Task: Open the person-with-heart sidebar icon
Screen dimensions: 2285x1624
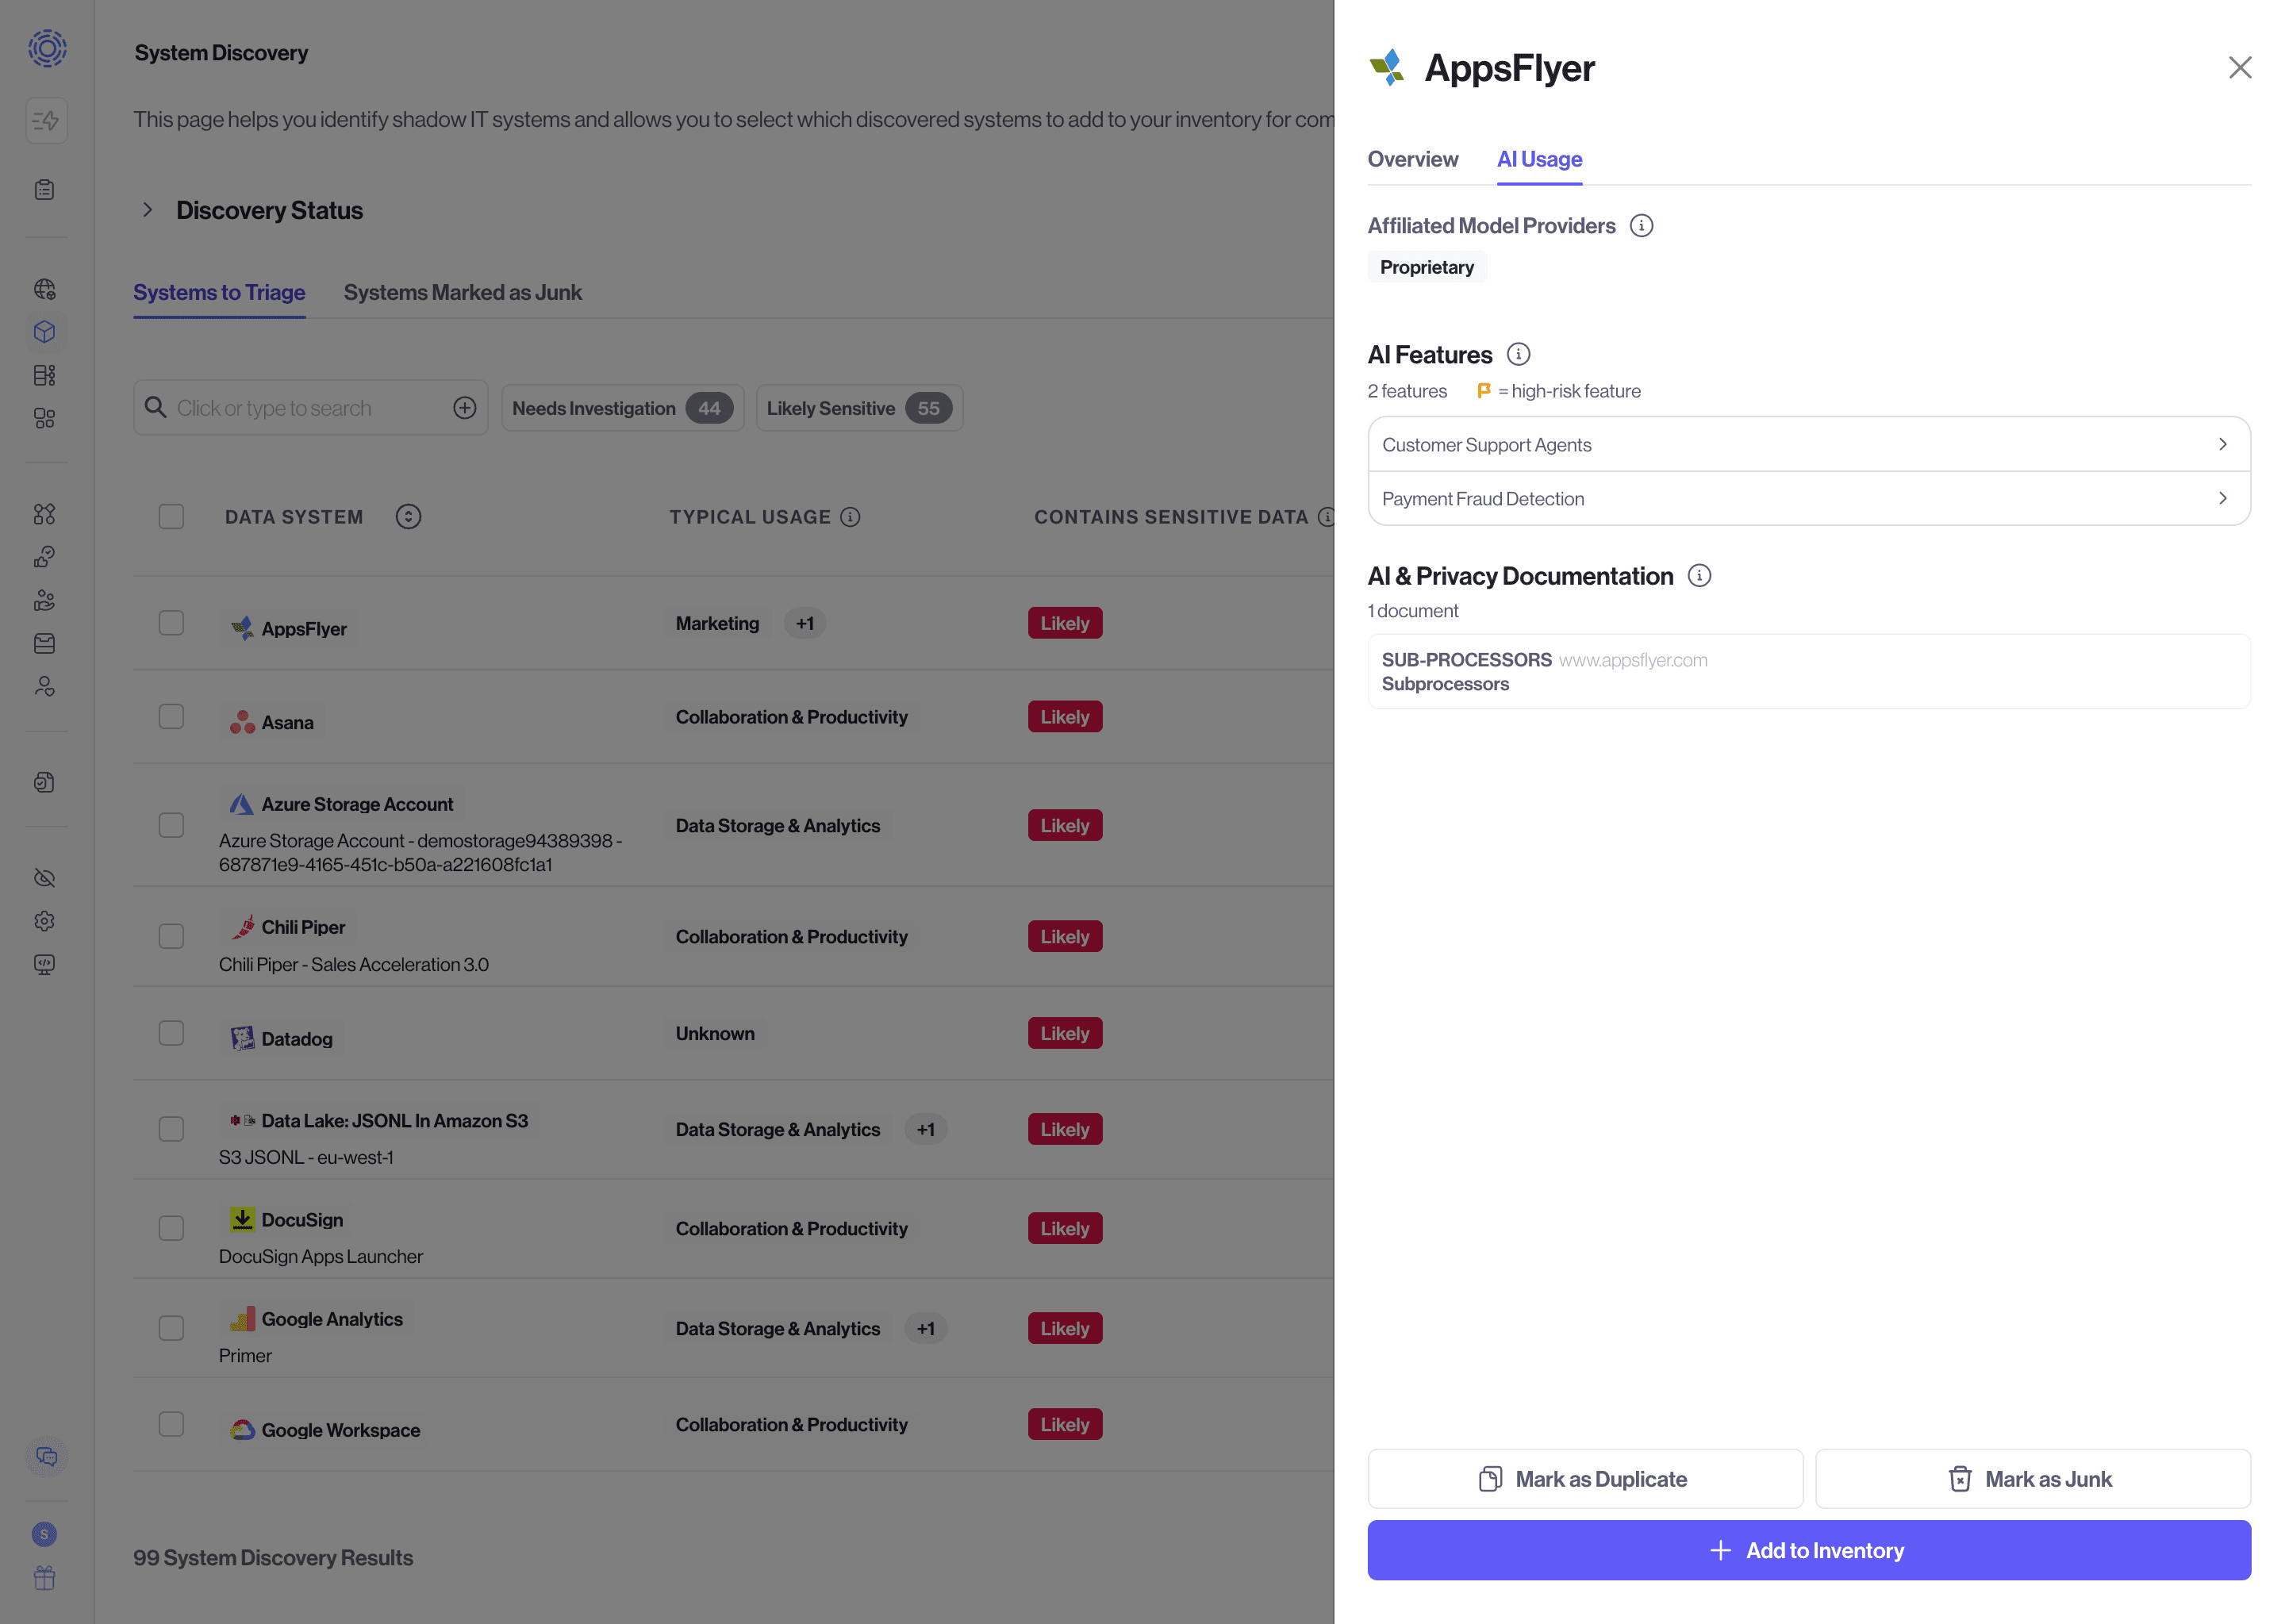Action: pyautogui.click(x=45, y=686)
